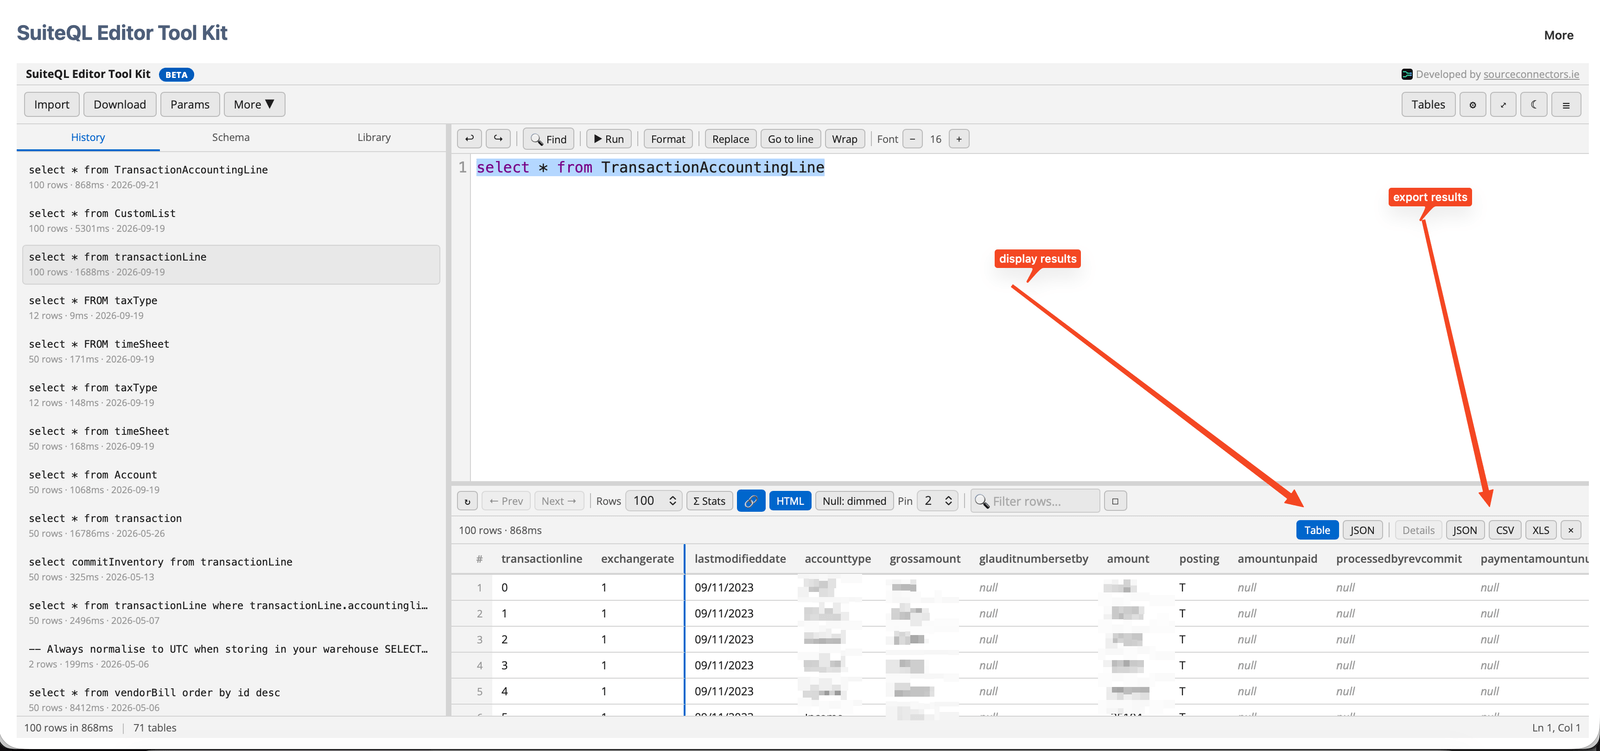
Task: Sort by posting column header
Action: pyautogui.click(x=1199, y=559)
